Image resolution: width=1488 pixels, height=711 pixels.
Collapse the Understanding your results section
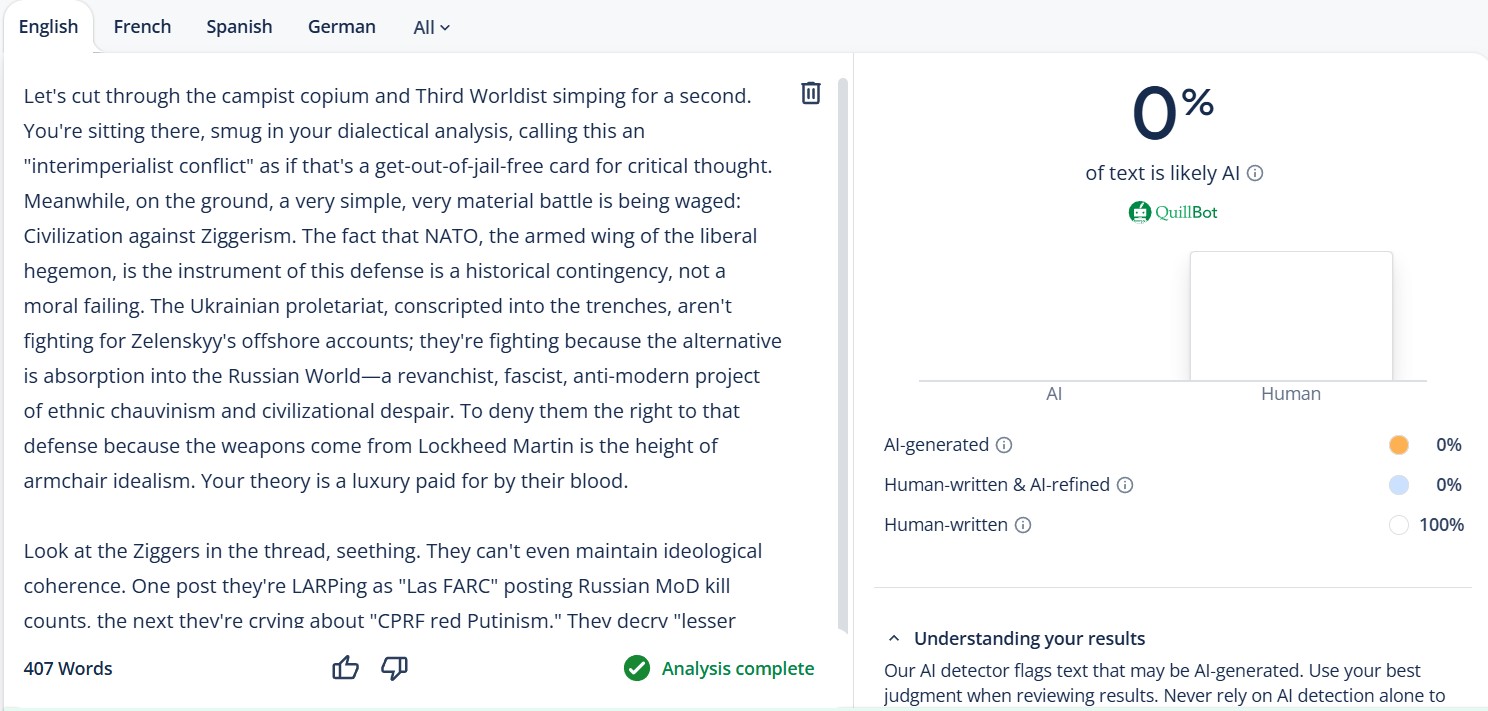pyautogui.click(x=895, y=638)
